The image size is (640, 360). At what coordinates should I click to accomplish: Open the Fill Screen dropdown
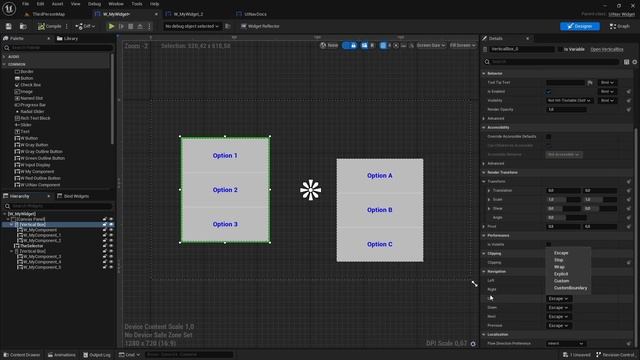tap(462, 45)
